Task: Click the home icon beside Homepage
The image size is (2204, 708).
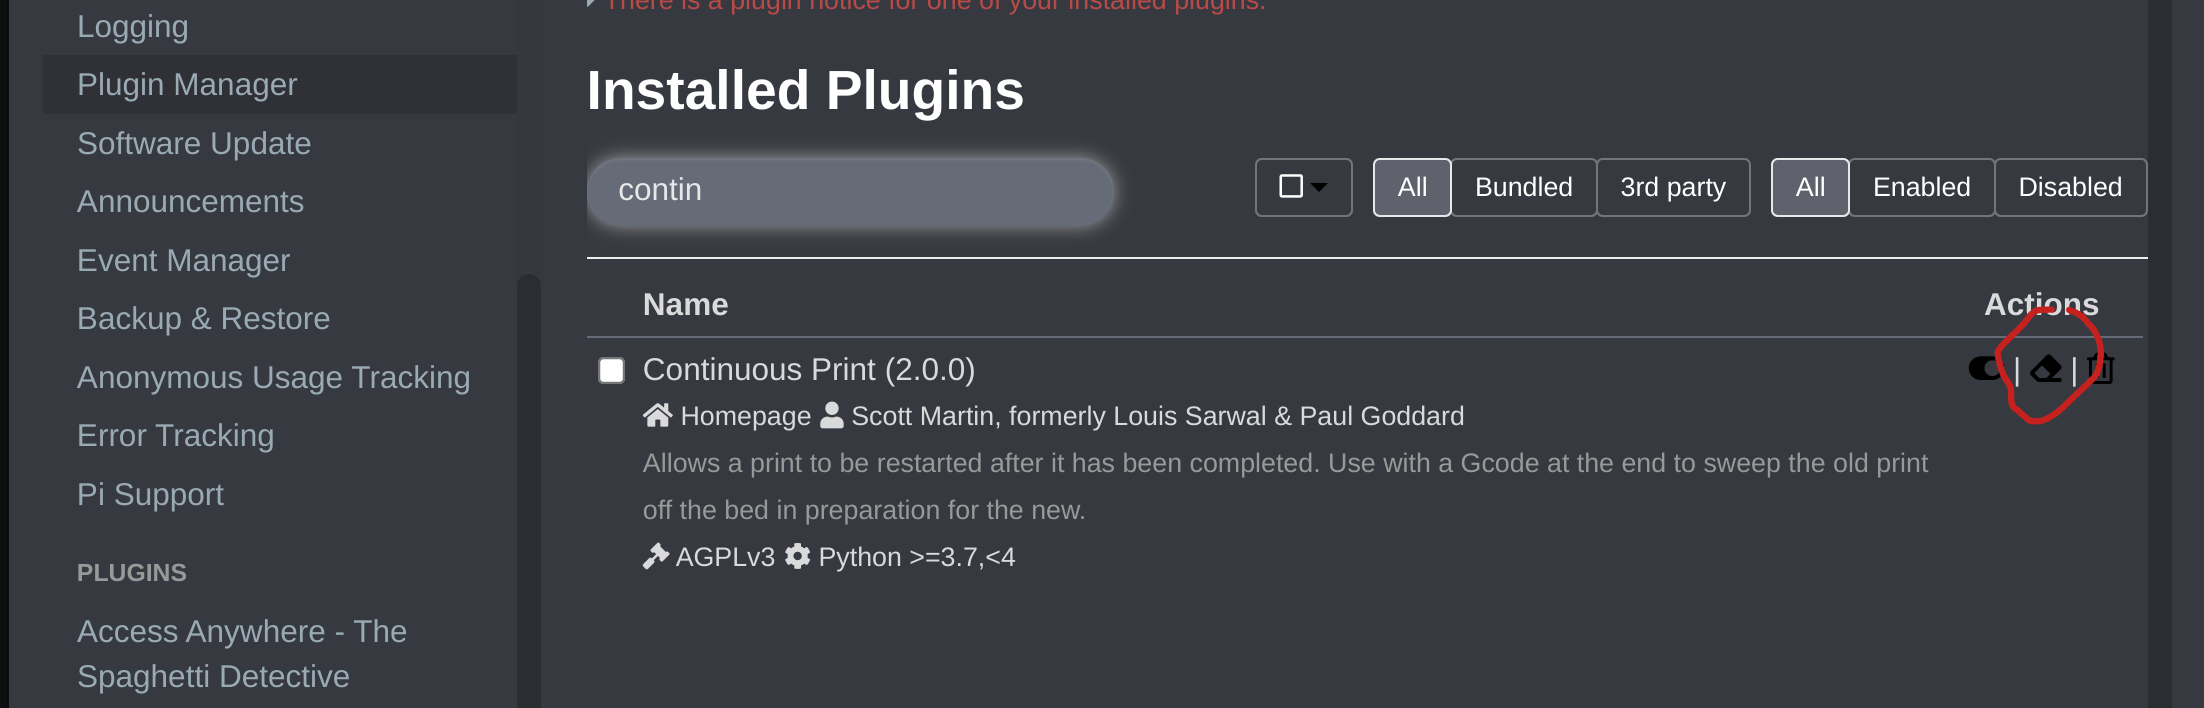Action: (658, 415)
